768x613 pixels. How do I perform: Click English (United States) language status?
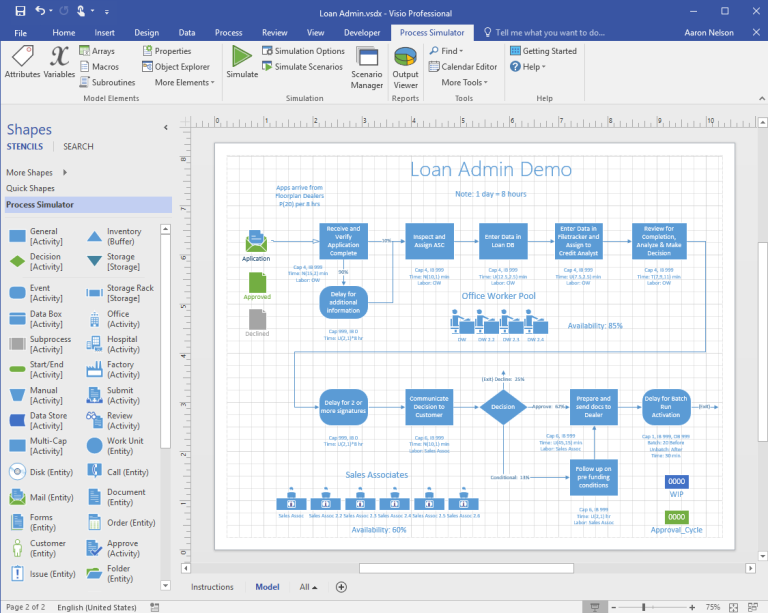coord(97,607)
